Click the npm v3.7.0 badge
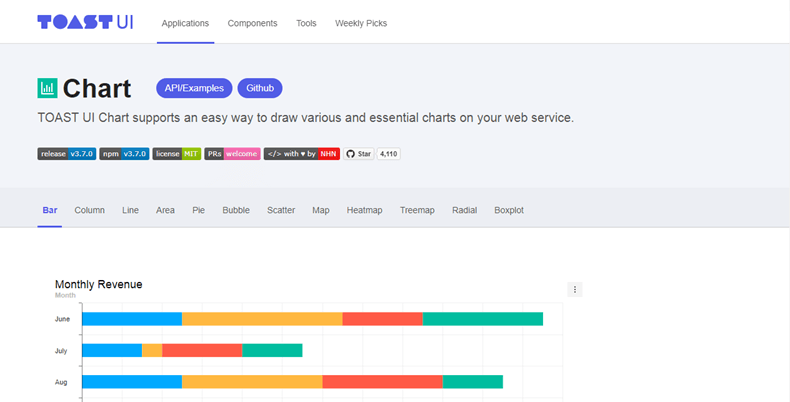790x402 pixels. (124, 154)
